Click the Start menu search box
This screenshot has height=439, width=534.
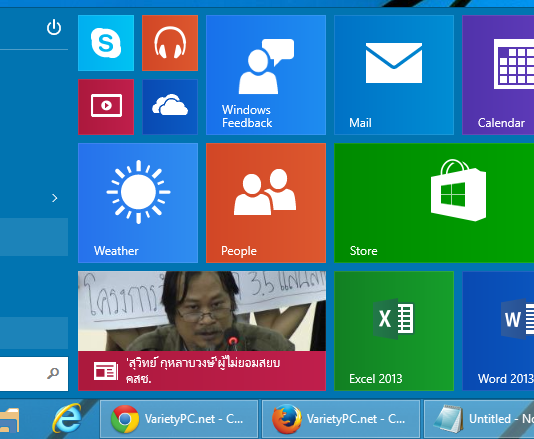34,374
